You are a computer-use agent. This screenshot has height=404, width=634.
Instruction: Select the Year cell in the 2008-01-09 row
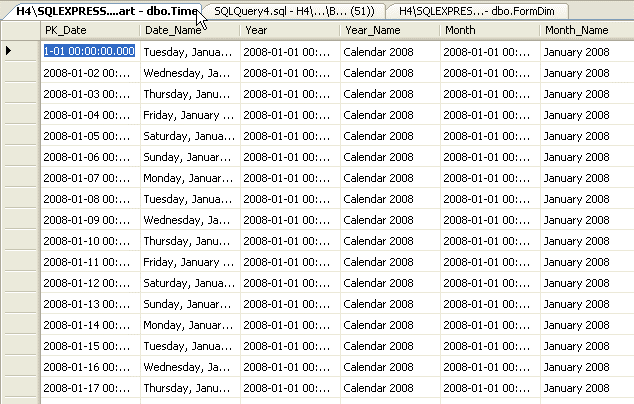[290, 219]
